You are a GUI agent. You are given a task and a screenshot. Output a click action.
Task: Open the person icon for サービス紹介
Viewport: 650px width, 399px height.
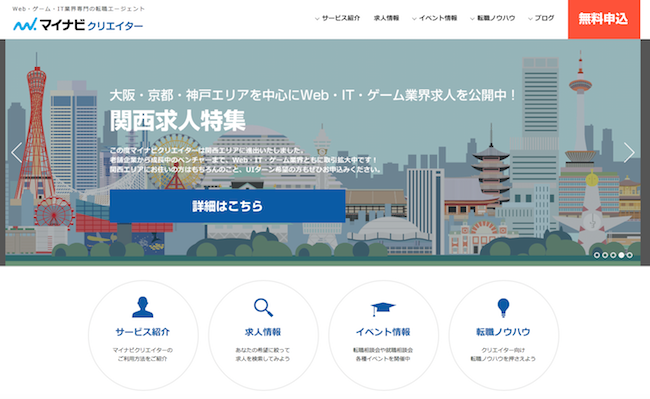coord(143,307)
